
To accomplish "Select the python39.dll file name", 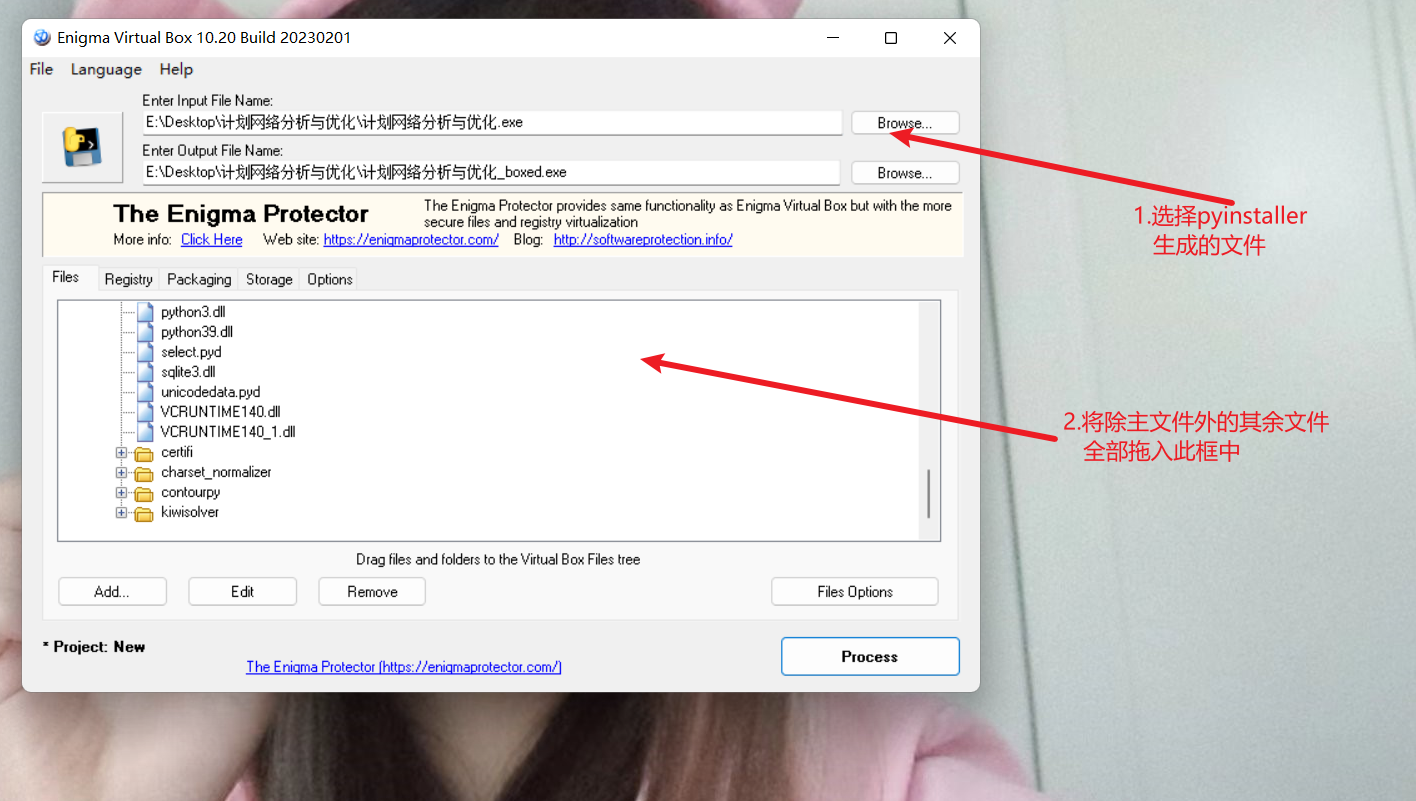I will [197, 332].
